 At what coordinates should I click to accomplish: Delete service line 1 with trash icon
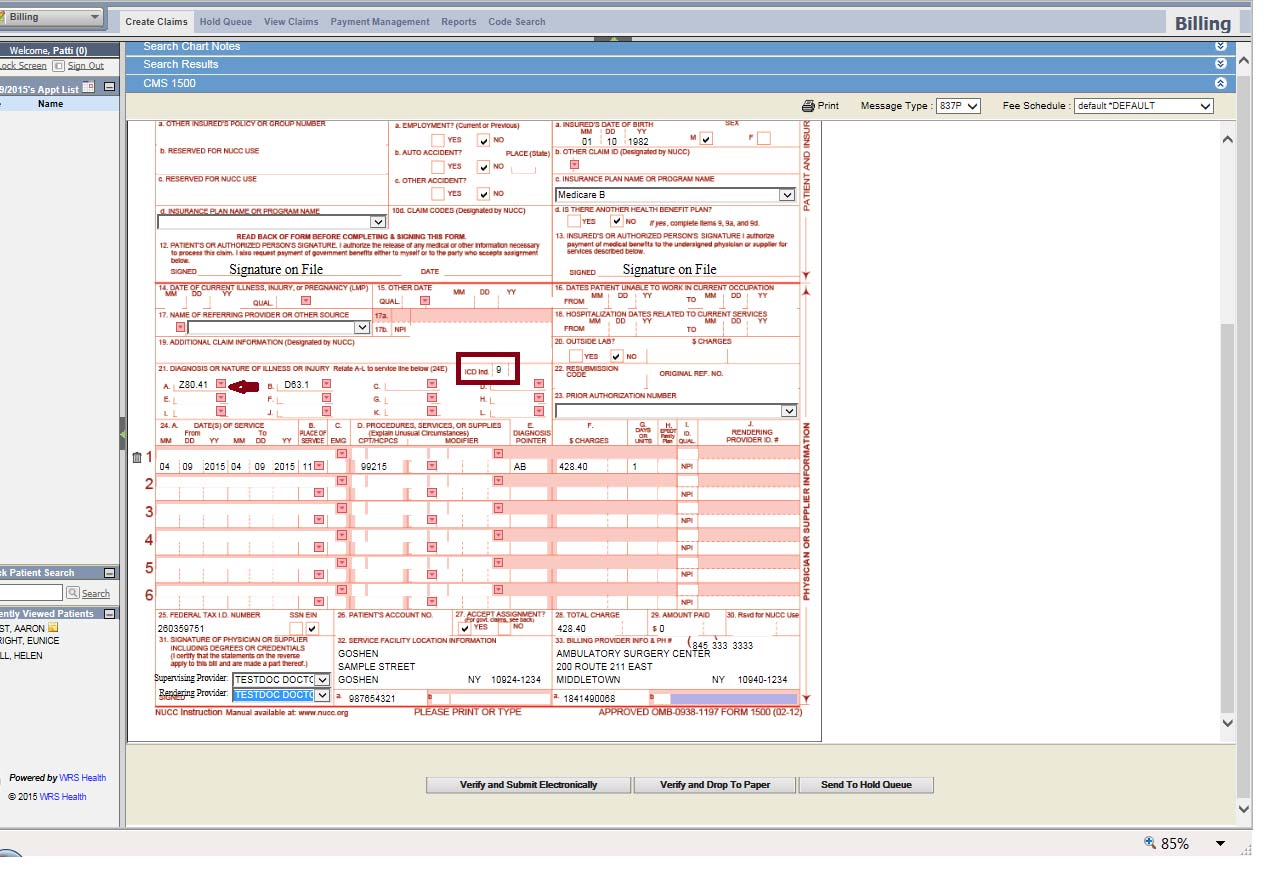[x=137, y=458]
